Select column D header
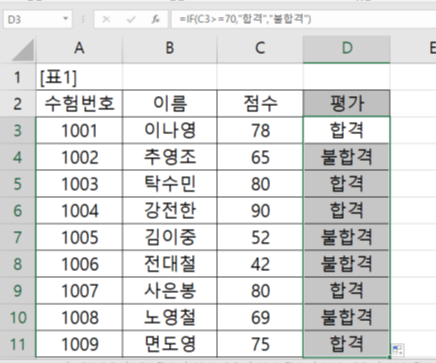Image resolution: width=436 pixels, height=363 pixels. (347, 49)
